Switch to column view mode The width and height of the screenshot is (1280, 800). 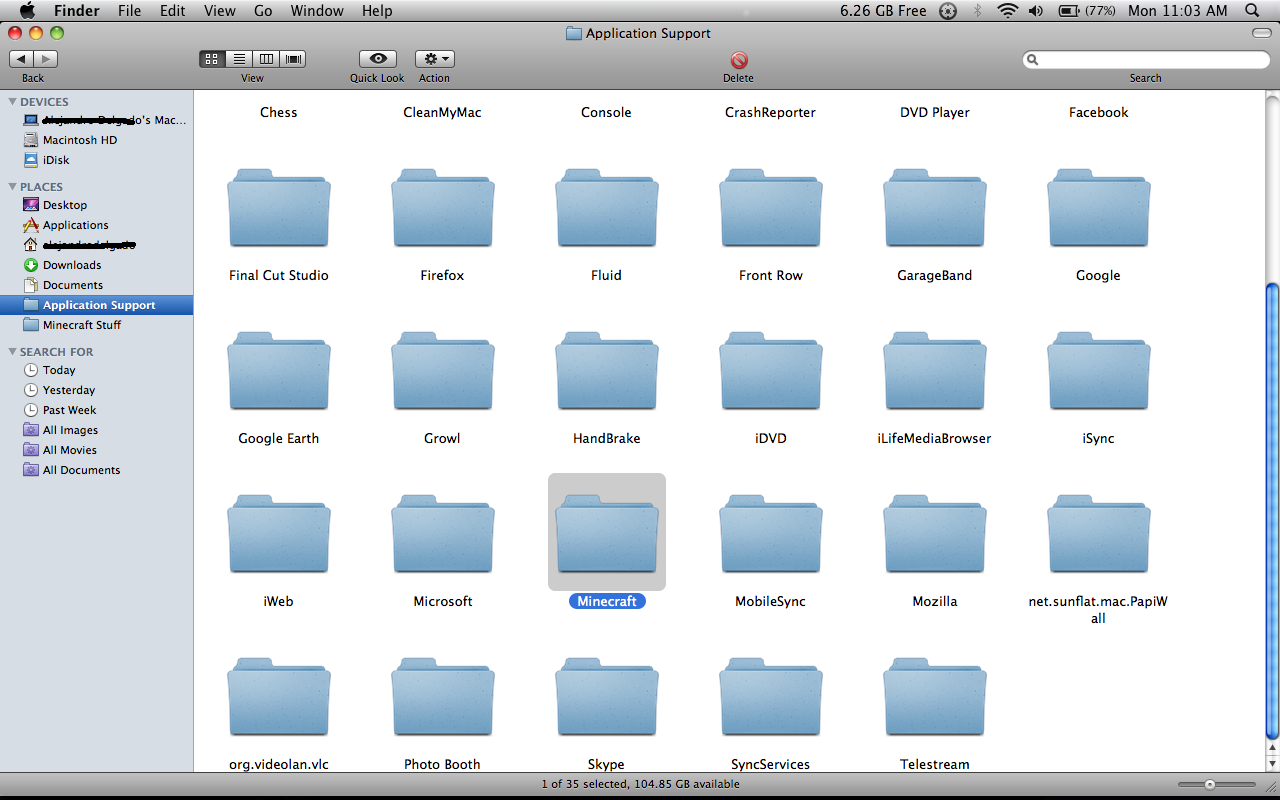point(266,59)
